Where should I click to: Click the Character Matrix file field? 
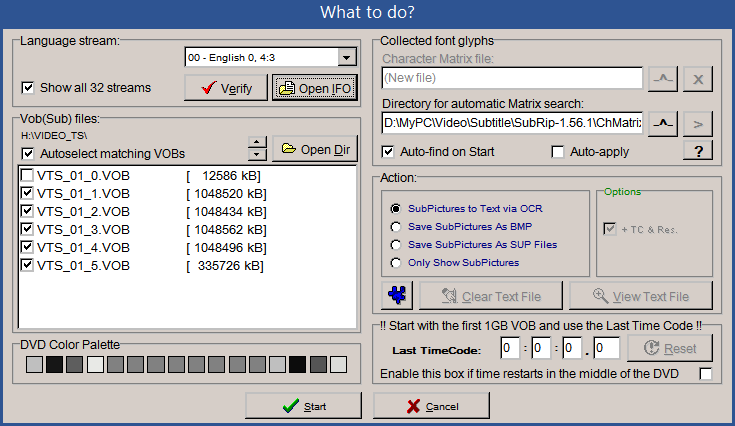pos(512,78)
